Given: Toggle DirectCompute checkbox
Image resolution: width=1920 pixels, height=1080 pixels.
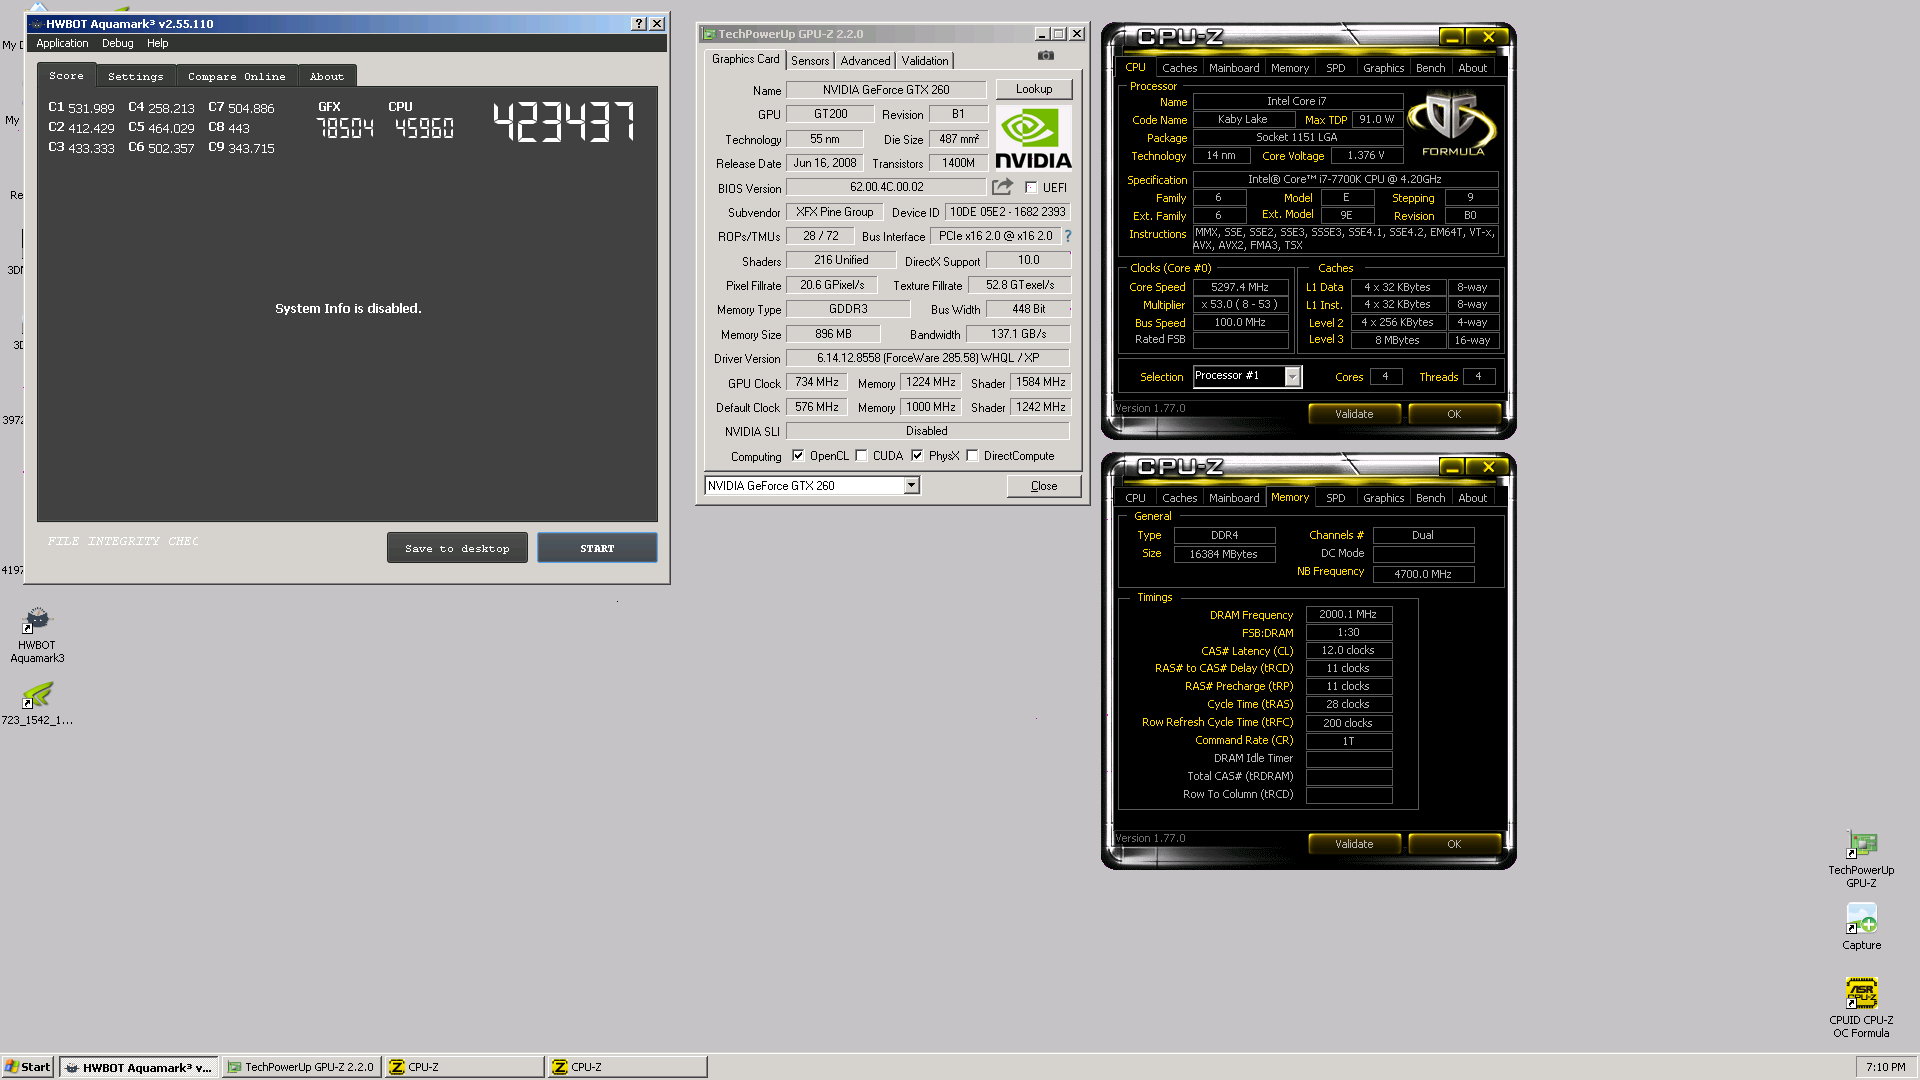Looking at the screenshot, I should pyautogui.click(x=972, y=455).
